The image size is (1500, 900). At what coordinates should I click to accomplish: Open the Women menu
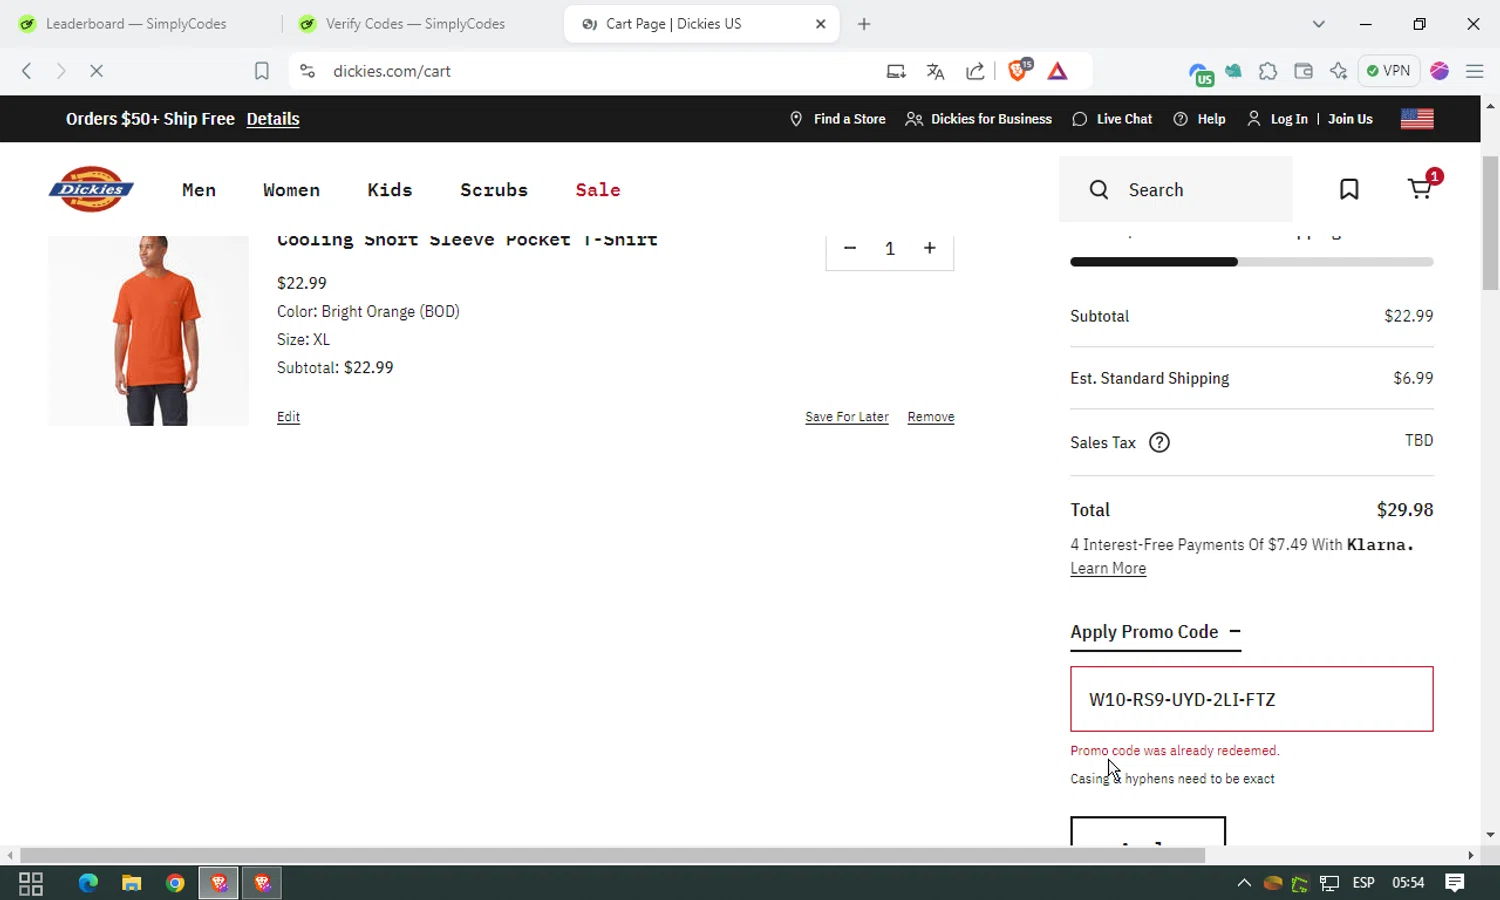point(292,190)
